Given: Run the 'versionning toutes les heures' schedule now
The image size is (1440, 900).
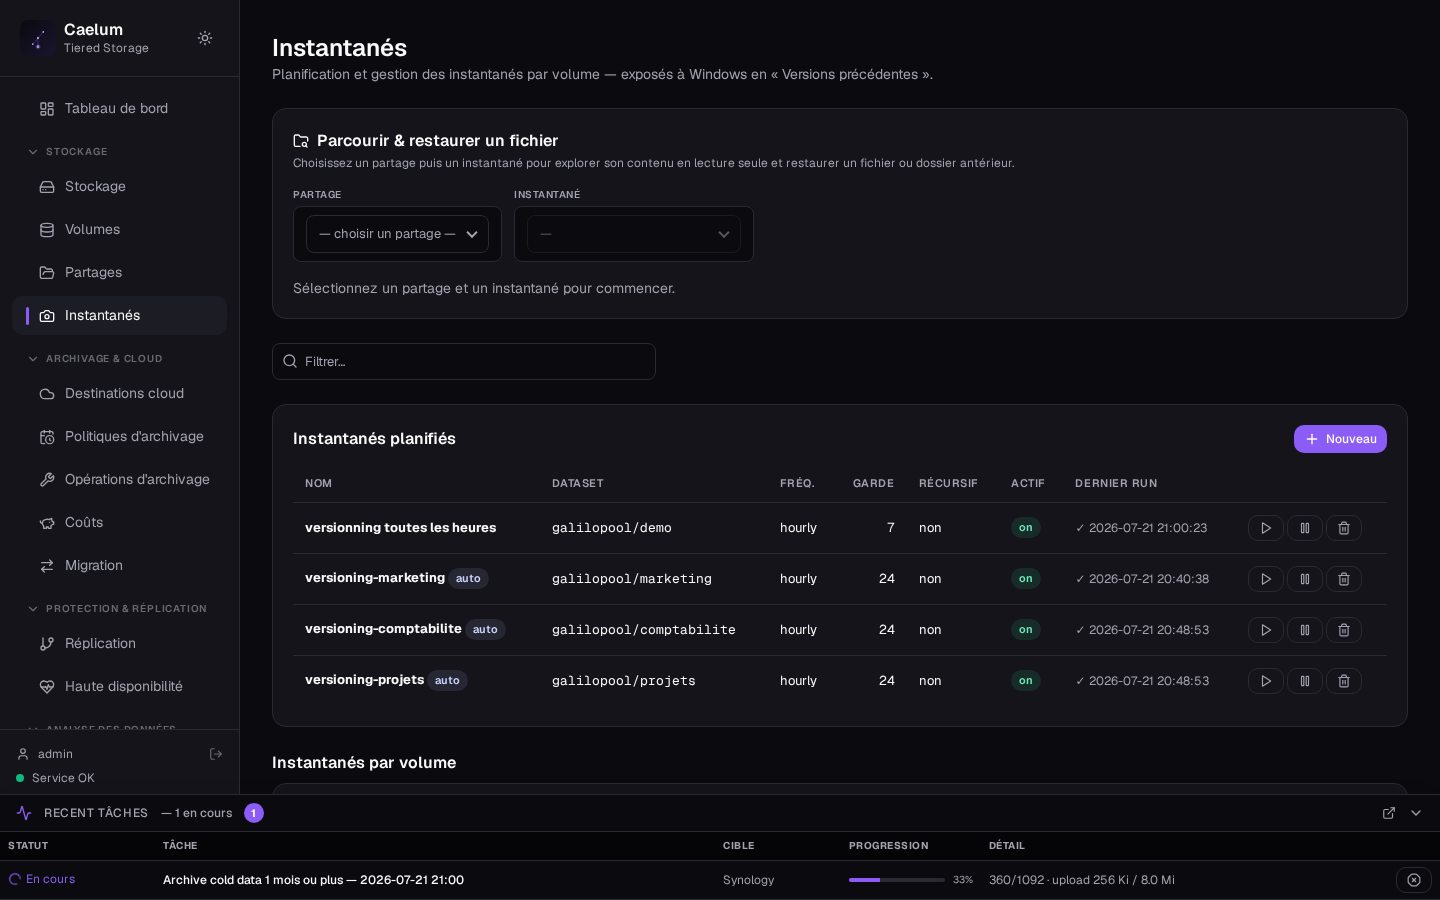Looking at the screenshot, I should pyautogui.click(x=1266, y=528).
